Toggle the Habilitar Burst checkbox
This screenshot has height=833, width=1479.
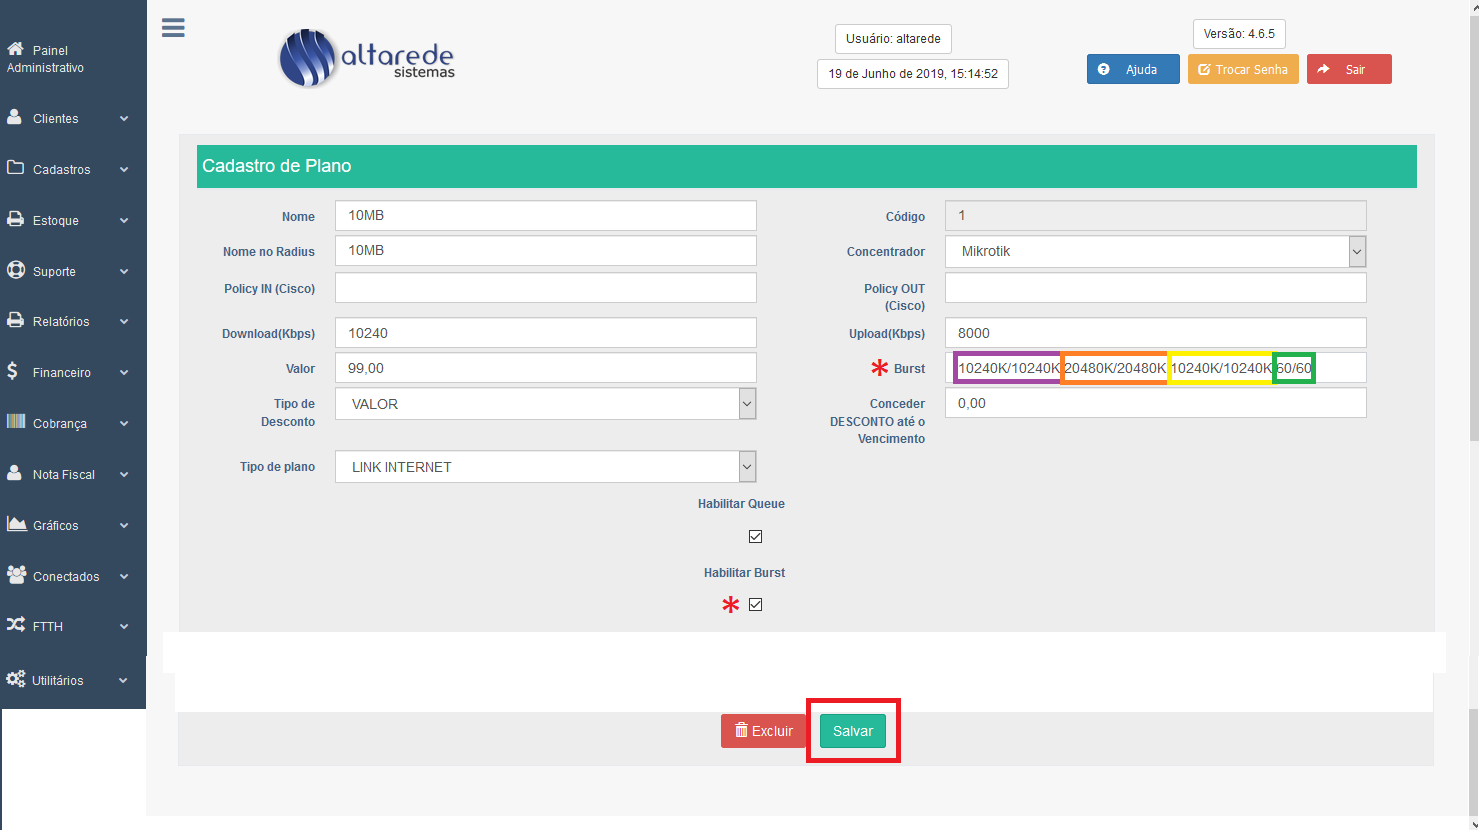pyautogui.click(x=756, y=605)
